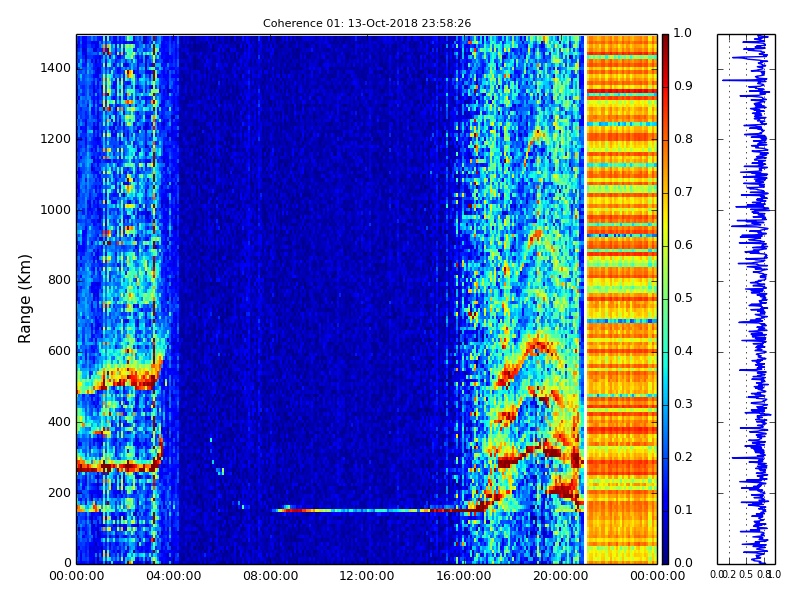Click the colorbar tick label 0.5

pyautogui.click(x=683, y=298)
